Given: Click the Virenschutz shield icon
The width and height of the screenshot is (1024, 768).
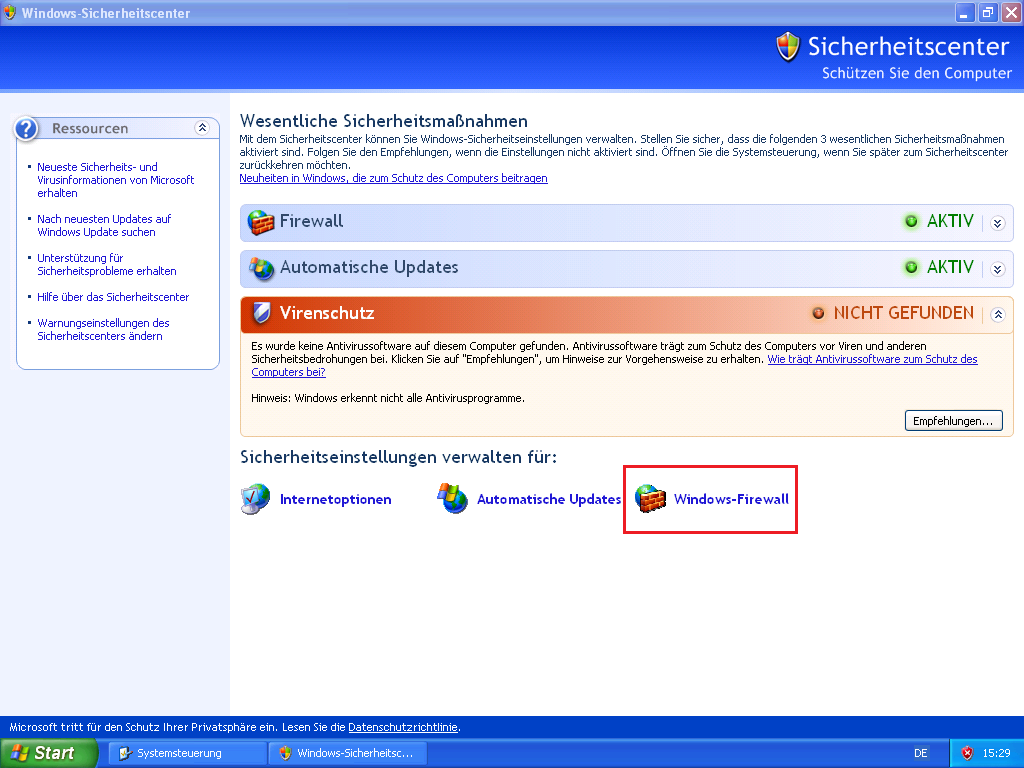Looking at the screenshot, I should [x=261, y=313].
